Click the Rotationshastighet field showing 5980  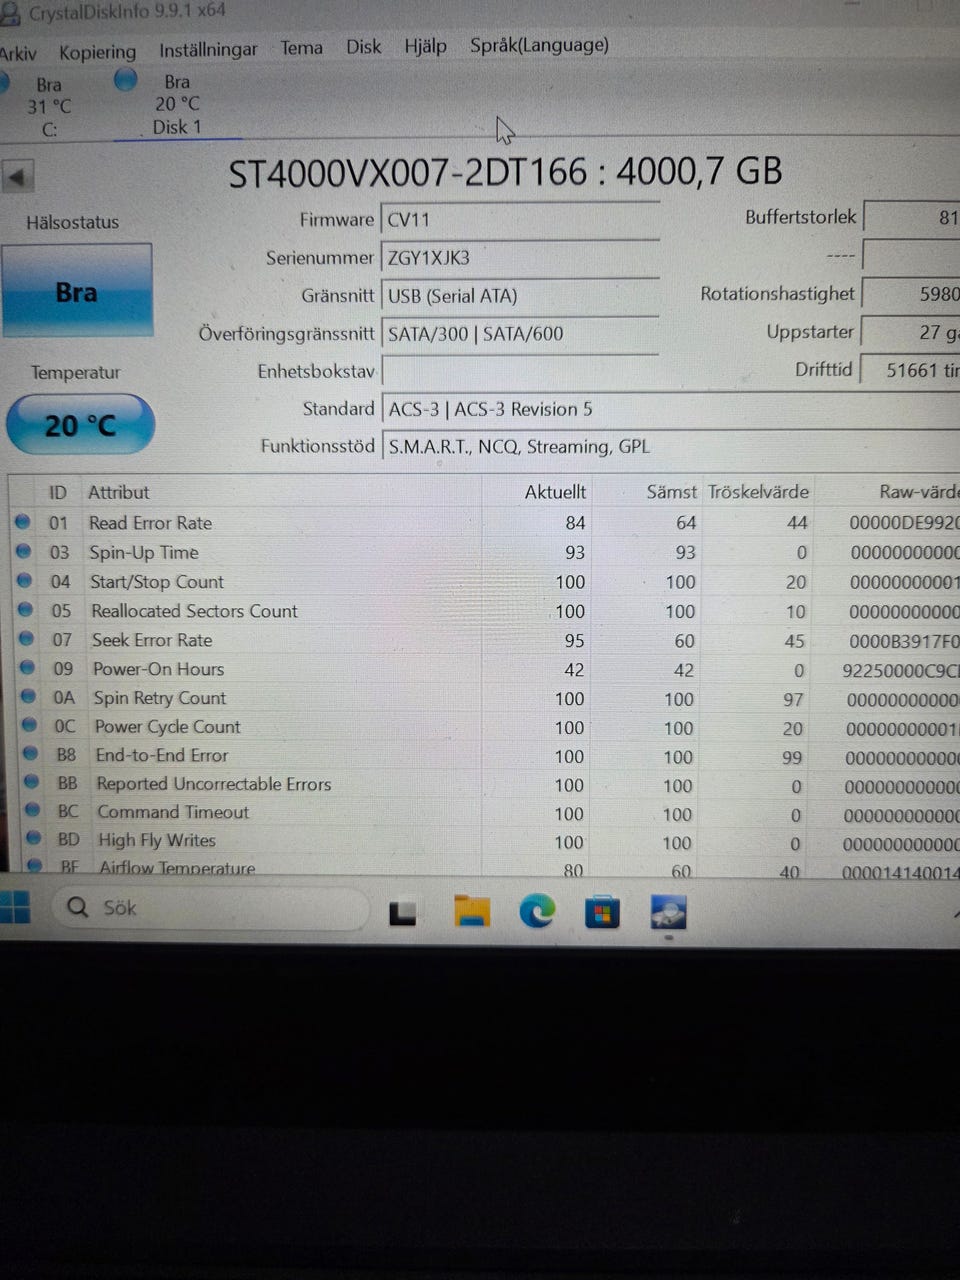click(x=912, y=294)
